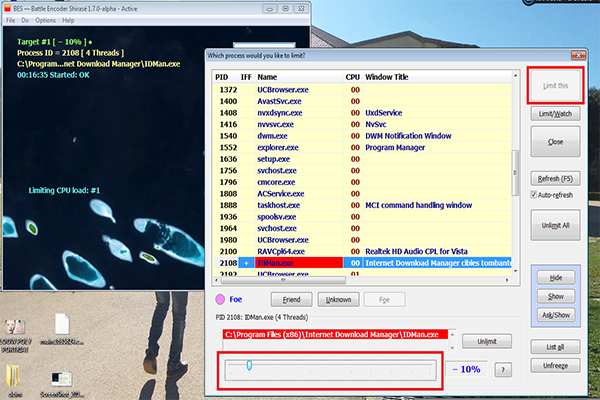Open the yellow folder desktop icon
Screen dimensions: 600x400
tap(15, 380)
